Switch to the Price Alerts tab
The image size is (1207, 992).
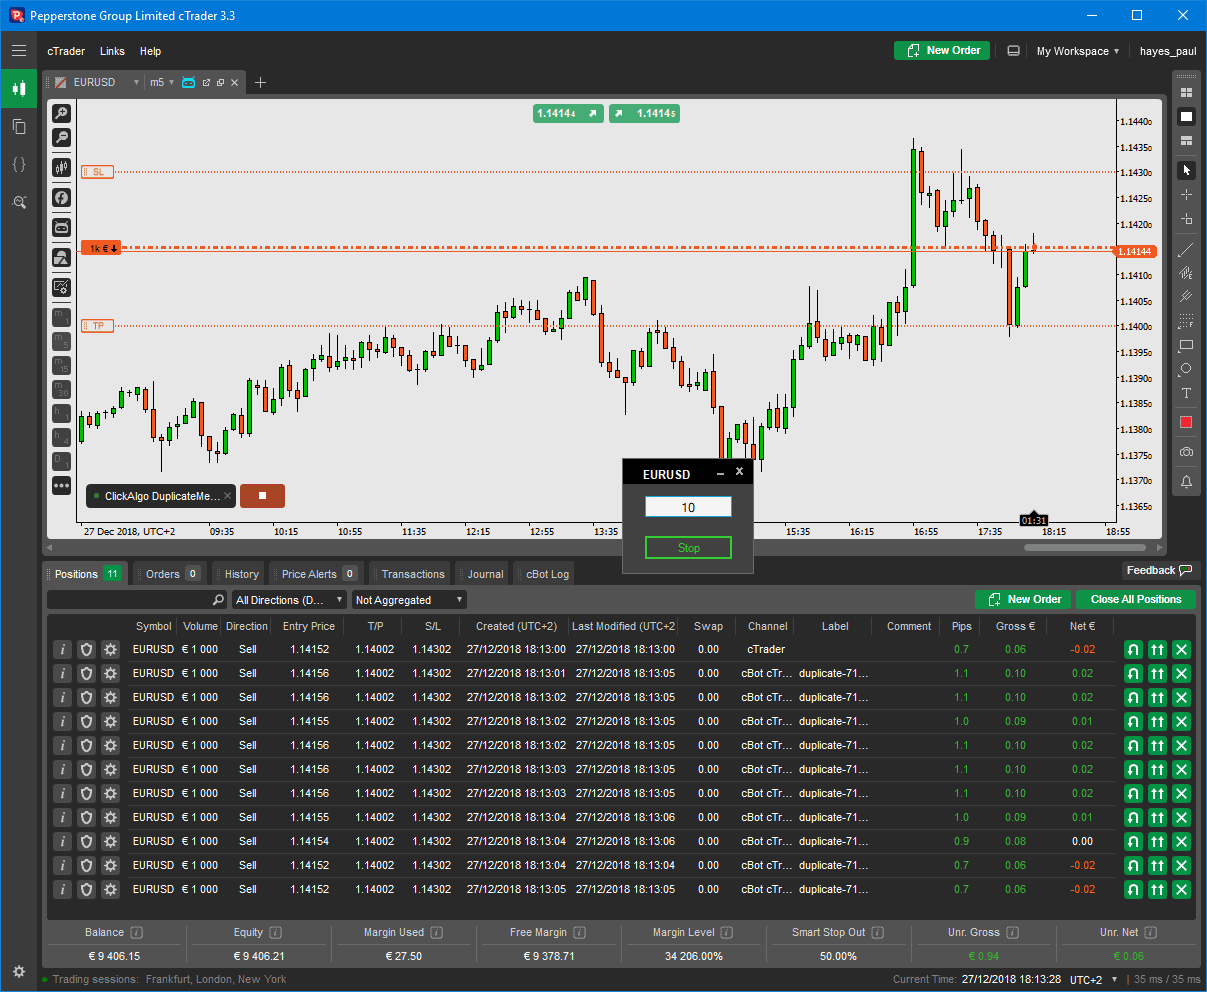click(x=318, y=574)
